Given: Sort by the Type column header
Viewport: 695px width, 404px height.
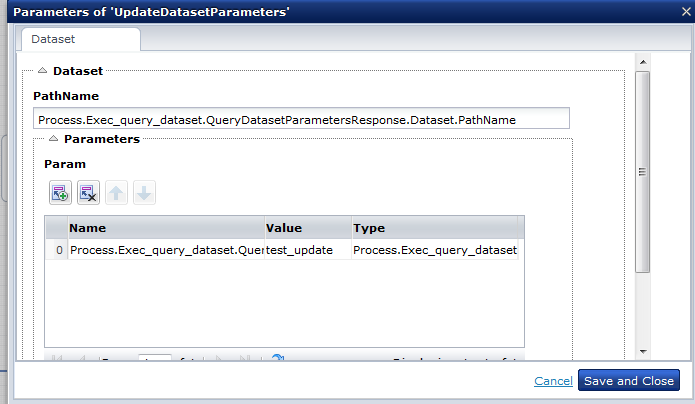Looking at the screenshot, I should click(x=436, y=228).
